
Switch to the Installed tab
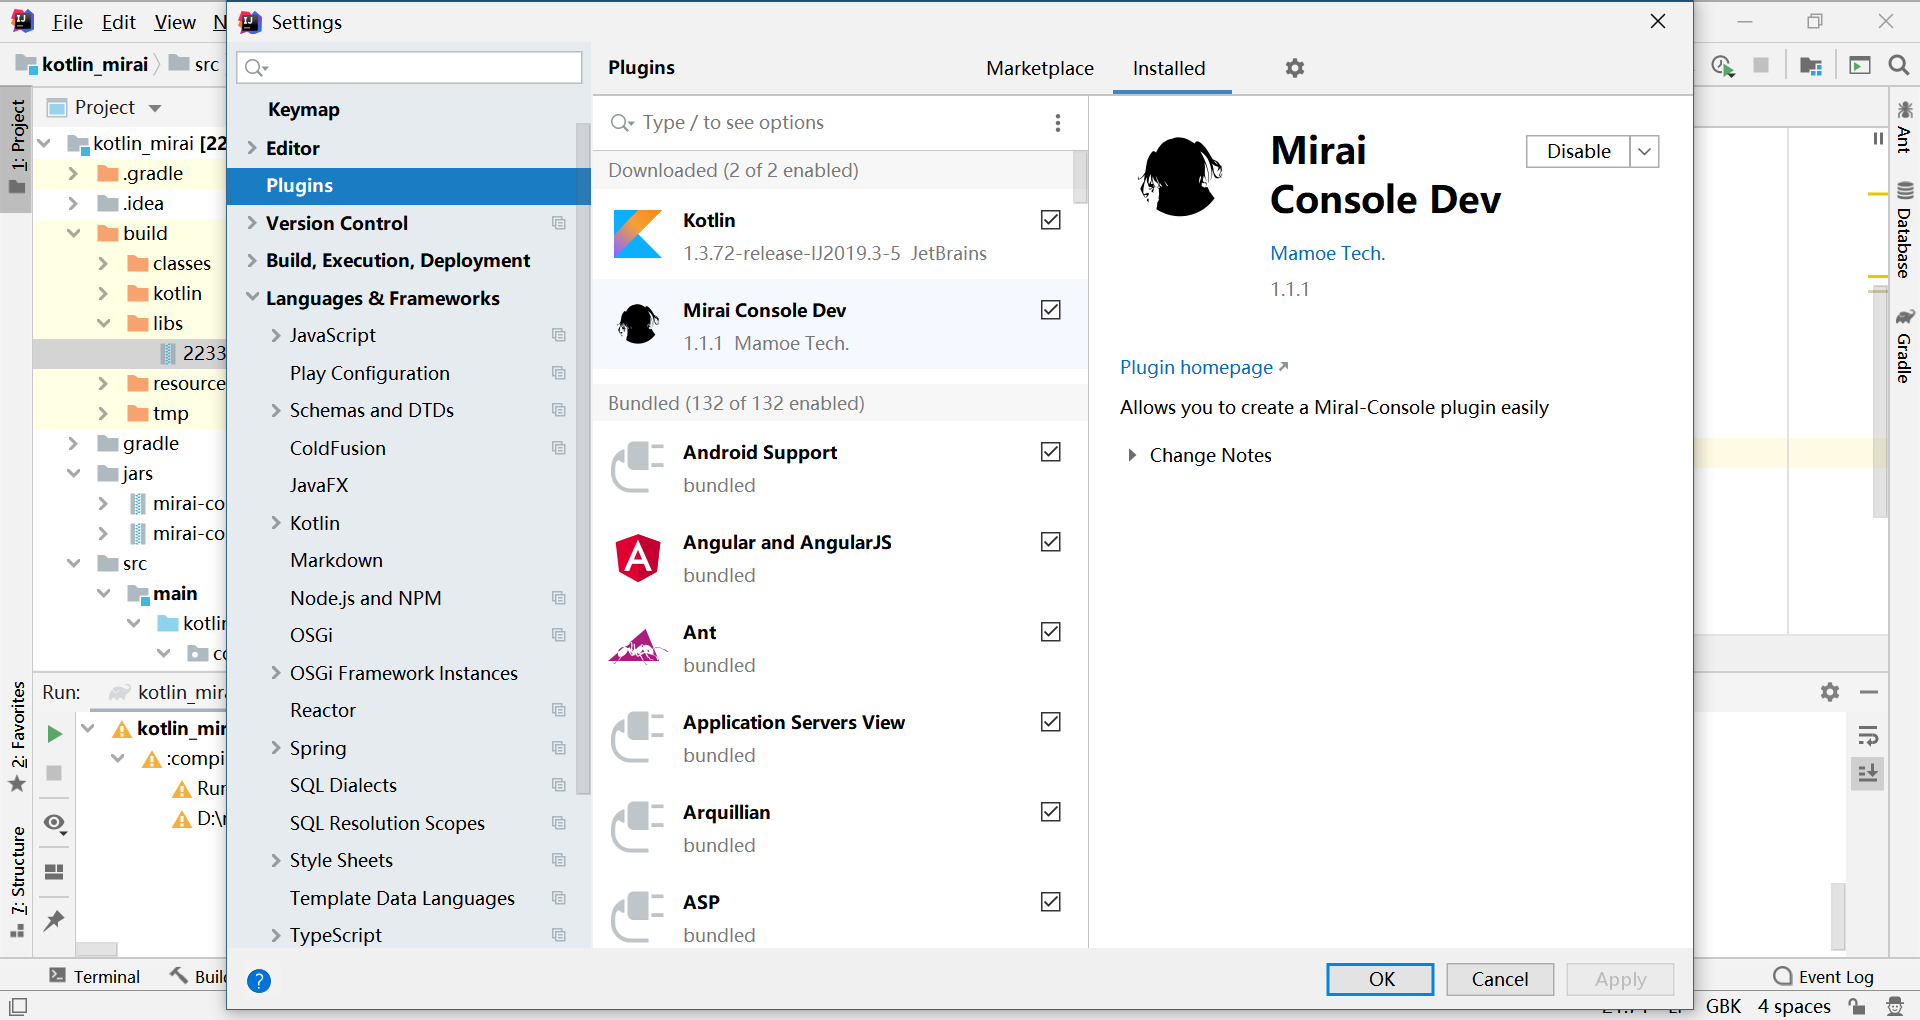pos(1169,68)
